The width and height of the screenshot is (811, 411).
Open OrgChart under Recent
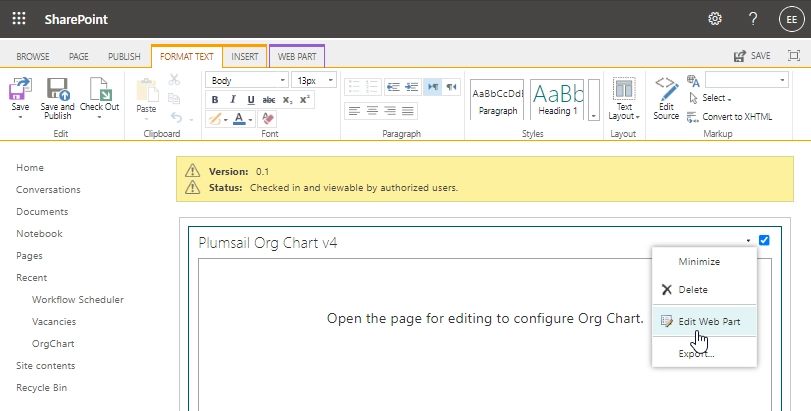53,344
